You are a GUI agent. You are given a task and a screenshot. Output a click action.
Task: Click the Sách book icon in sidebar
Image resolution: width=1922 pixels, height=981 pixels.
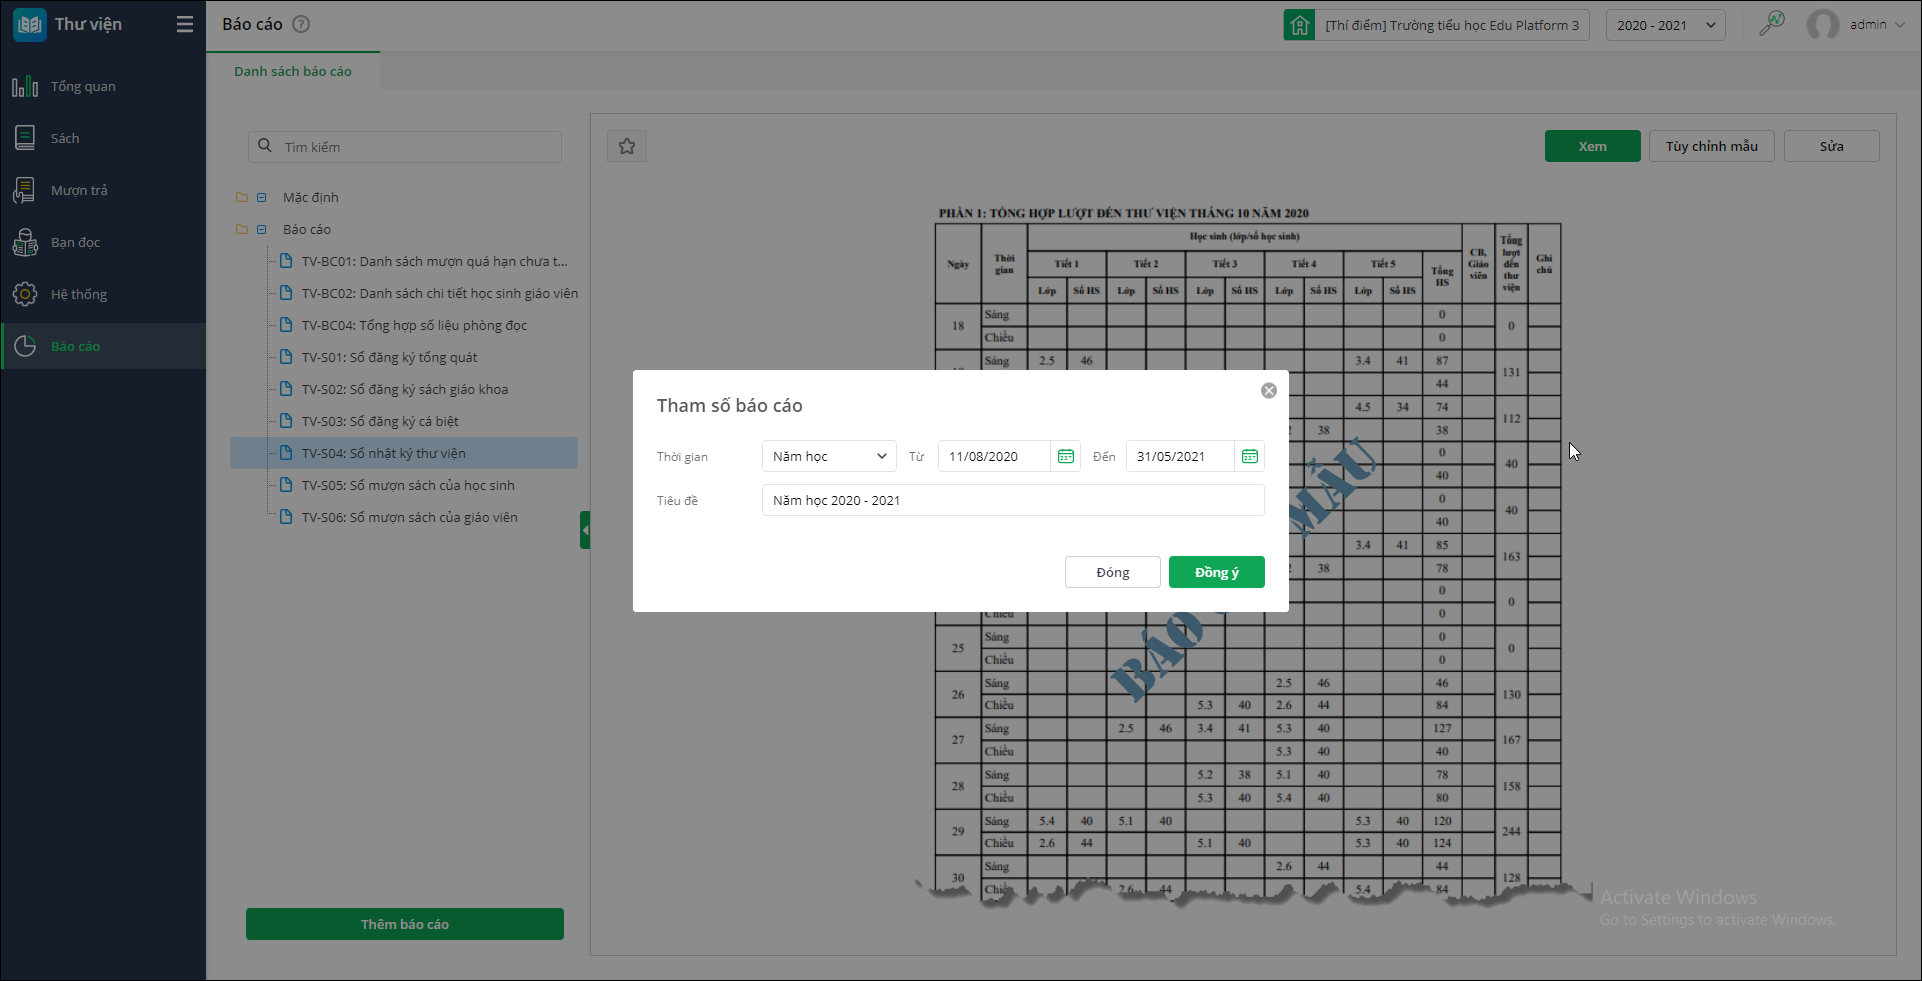tap(25, 138)
